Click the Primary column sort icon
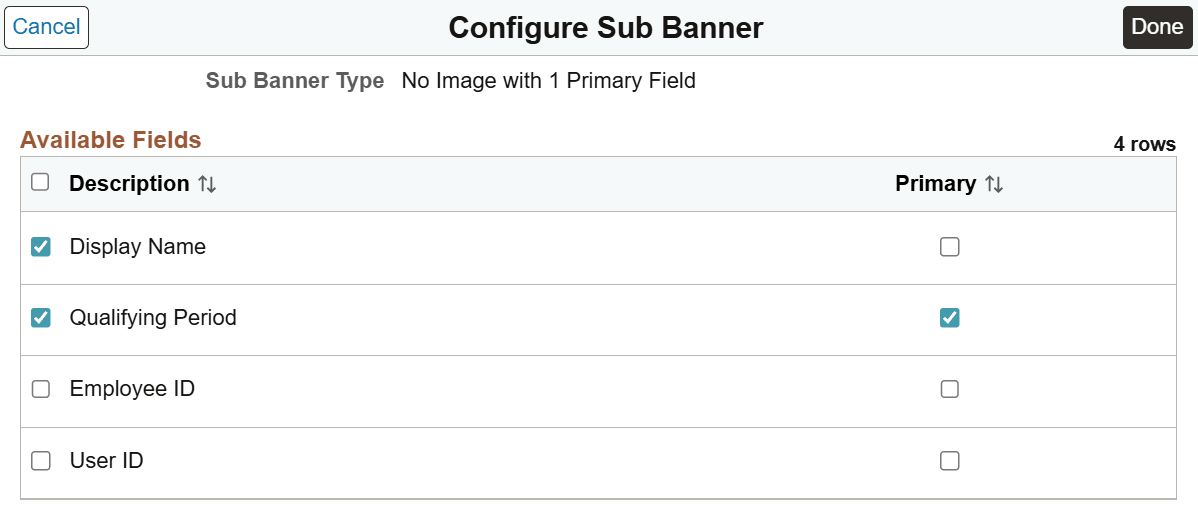The height and width of the screenshot is (521, 1198). [x=993, y=184]
